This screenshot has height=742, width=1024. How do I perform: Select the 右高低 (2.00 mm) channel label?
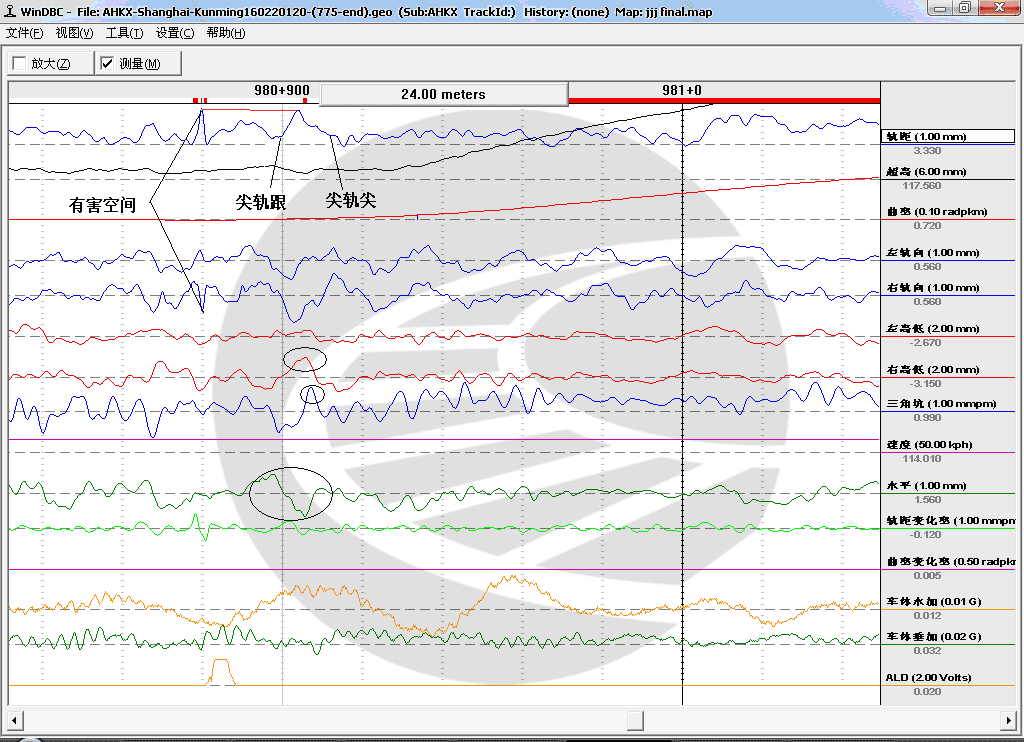933,370
